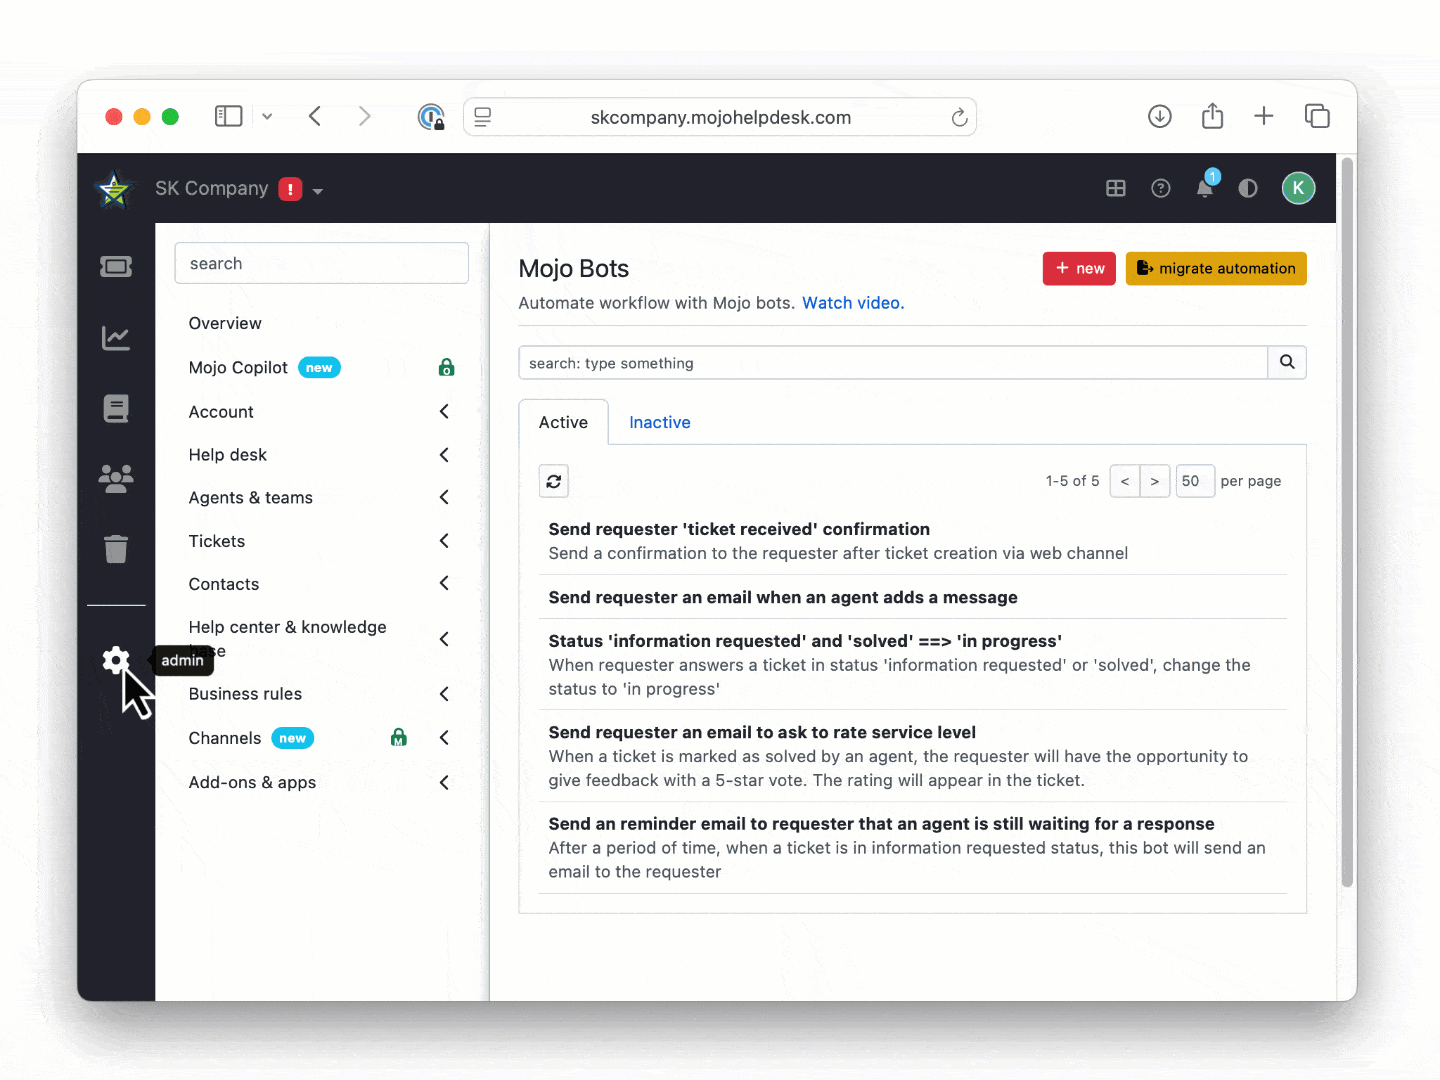Click the bot search input field
The image size is (1440, 1080).
[x=892, y=363]
